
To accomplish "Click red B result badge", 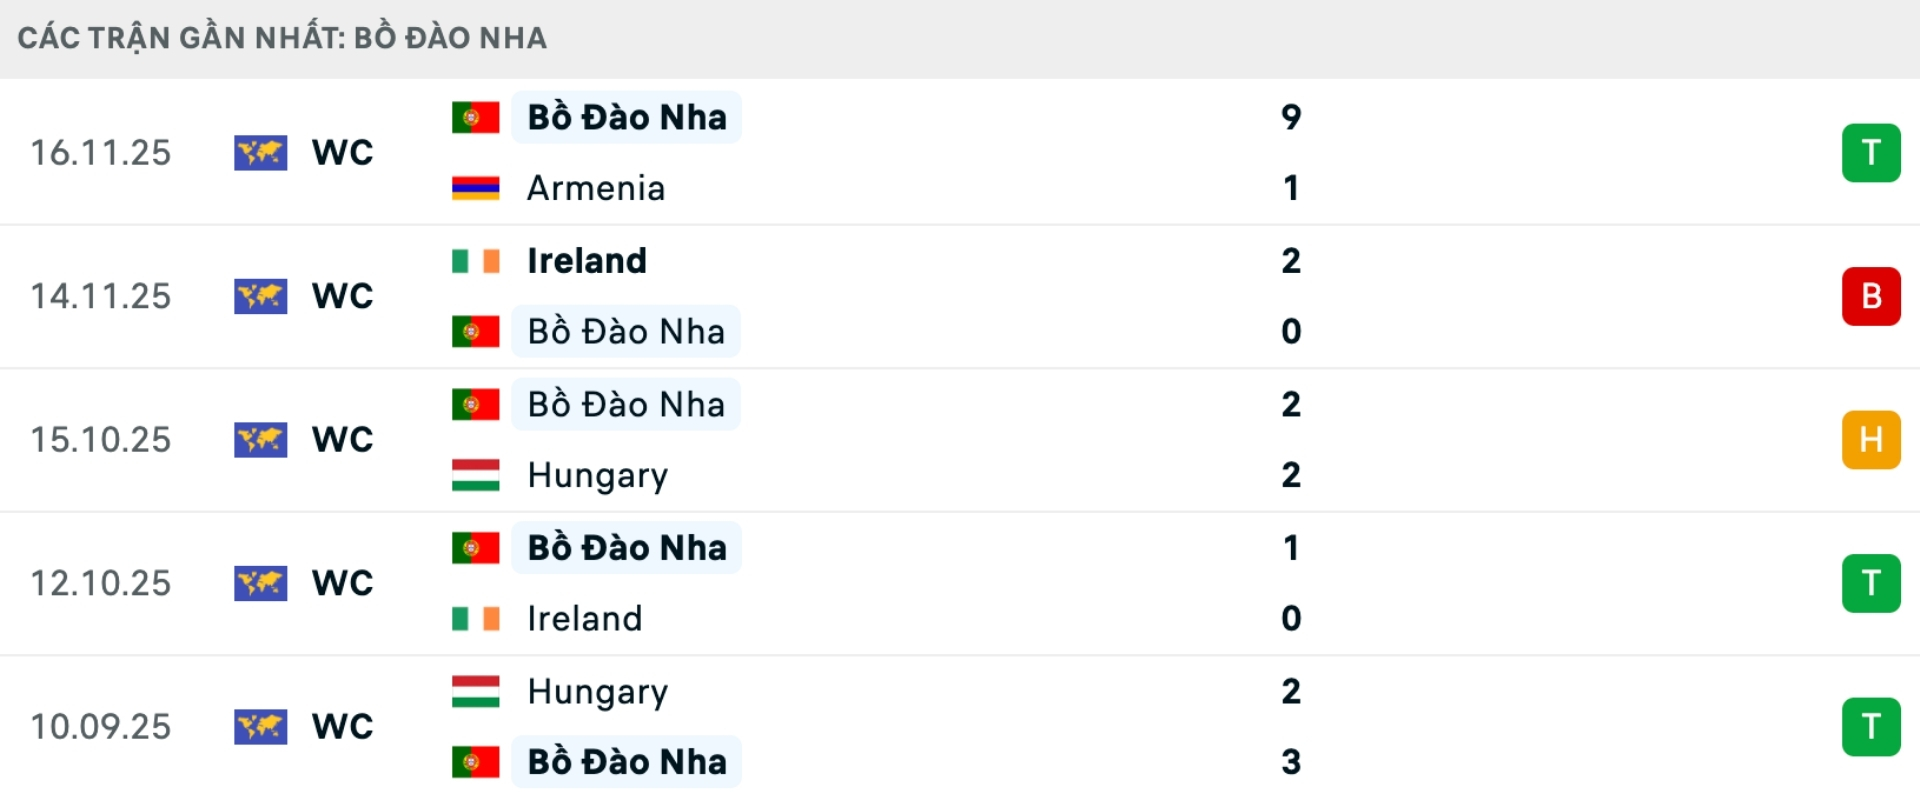I will [1870, 296].
